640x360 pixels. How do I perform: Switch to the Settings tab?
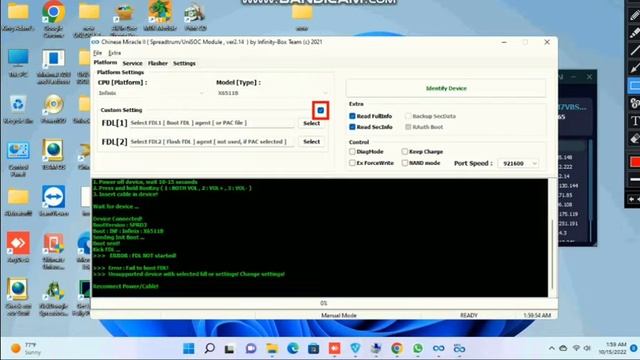184,63
